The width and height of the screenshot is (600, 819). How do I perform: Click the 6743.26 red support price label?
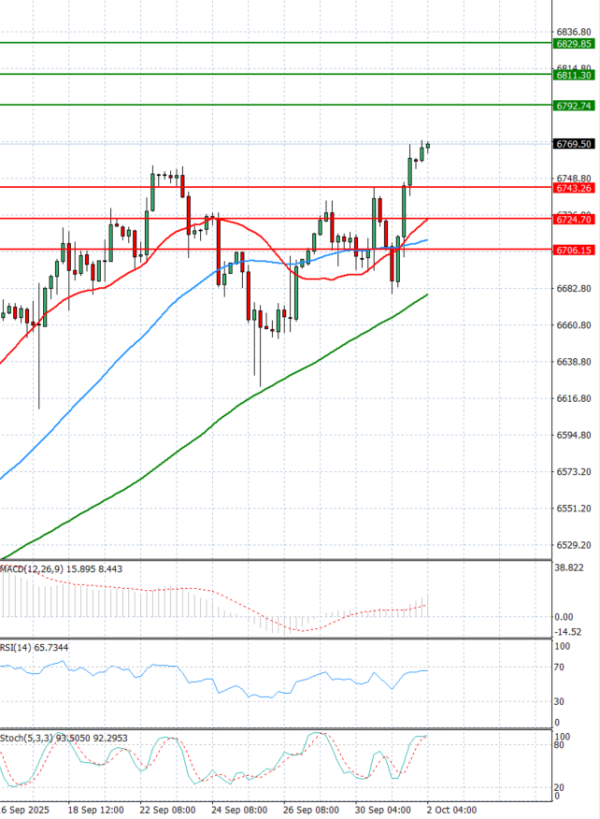574,188
